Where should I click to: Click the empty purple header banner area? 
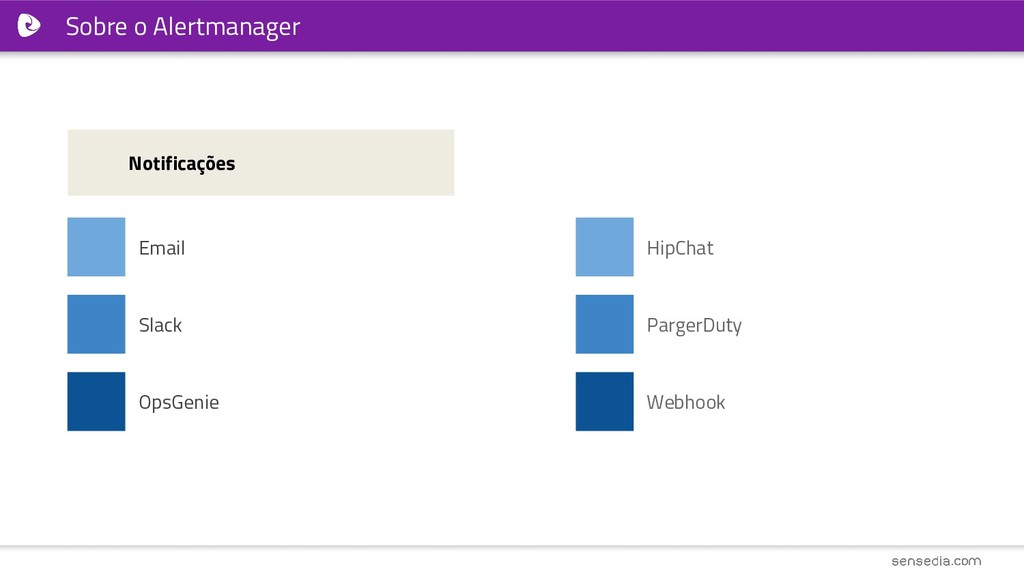653,25
